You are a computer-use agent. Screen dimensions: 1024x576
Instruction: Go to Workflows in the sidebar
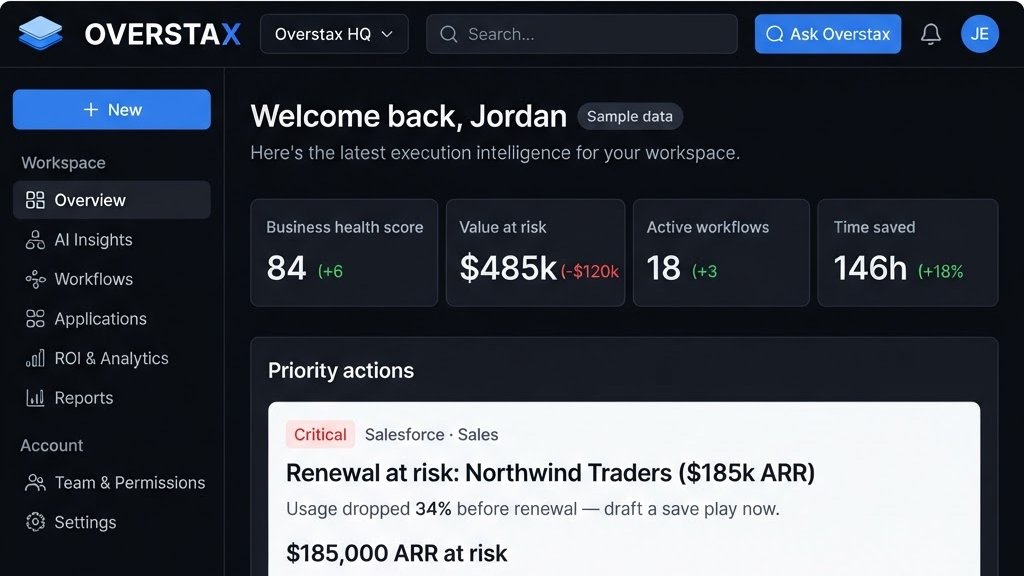(112, 279)
